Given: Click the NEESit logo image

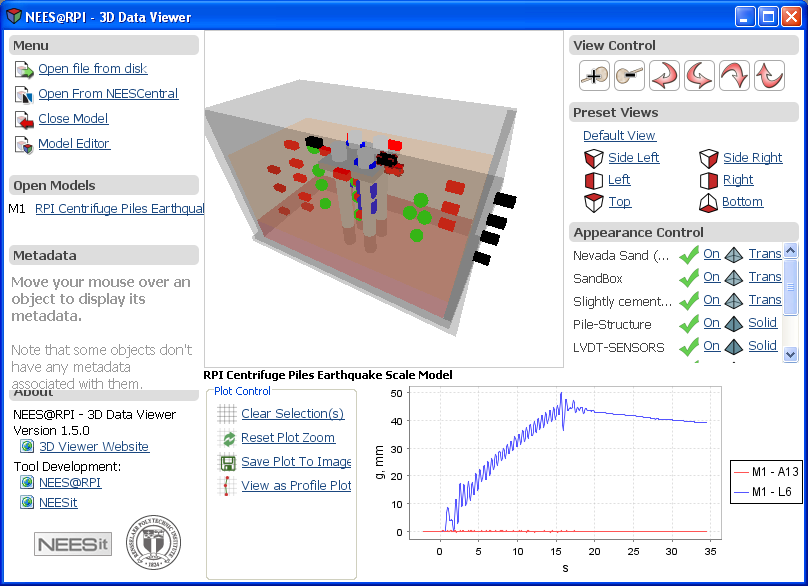Looking at the screenshot, I should click(x=73, y=544).
